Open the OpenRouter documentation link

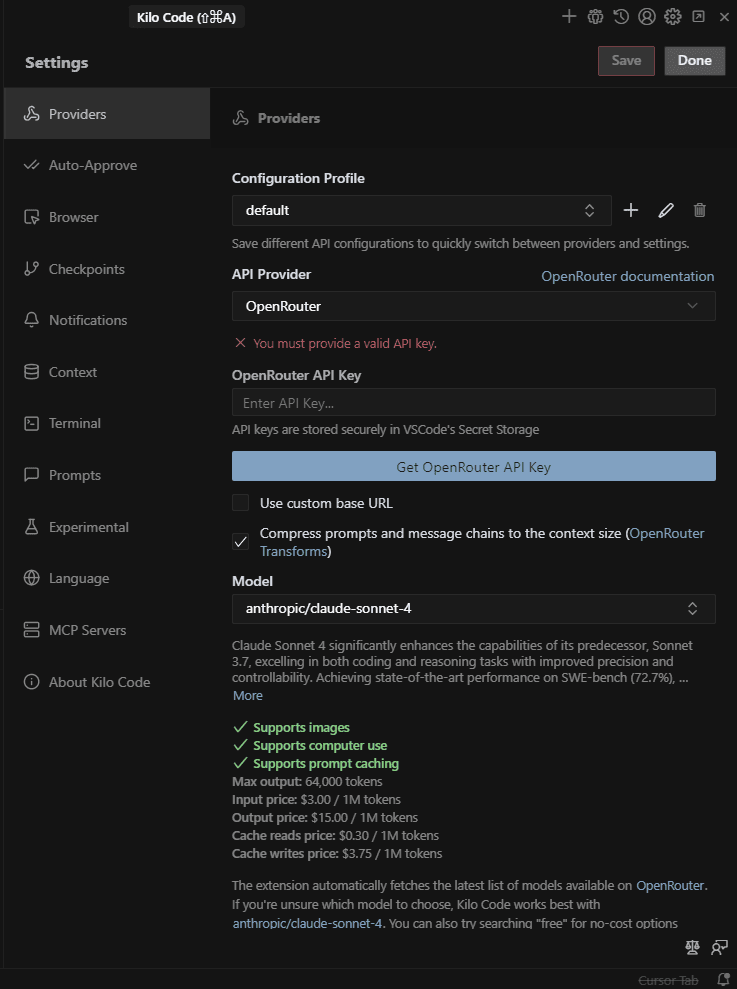click(627, 276)
